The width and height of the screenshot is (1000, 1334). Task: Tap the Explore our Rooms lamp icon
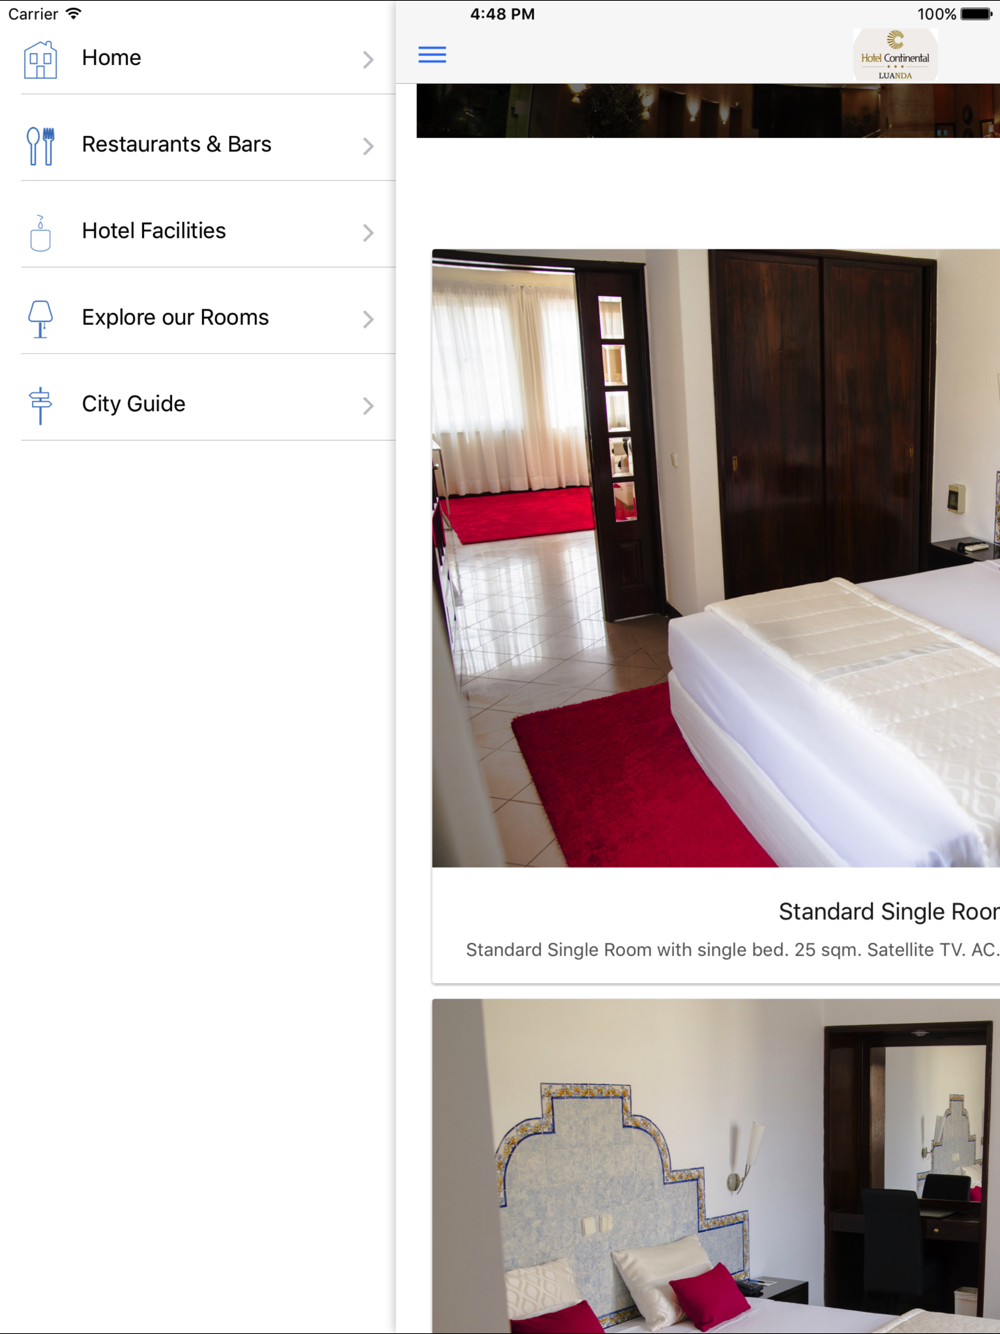(40, 319)
